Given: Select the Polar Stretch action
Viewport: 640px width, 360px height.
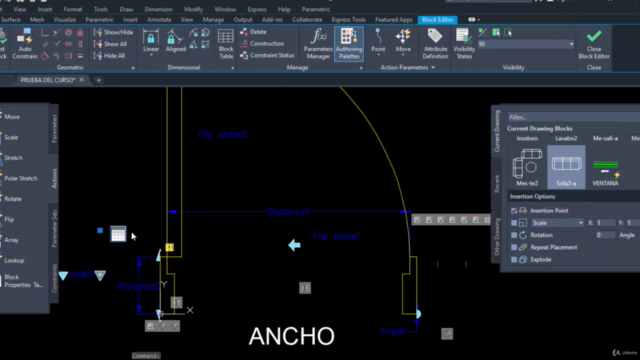Looking at the screenshot, I should pyautogui.click(x=20, y=178).
